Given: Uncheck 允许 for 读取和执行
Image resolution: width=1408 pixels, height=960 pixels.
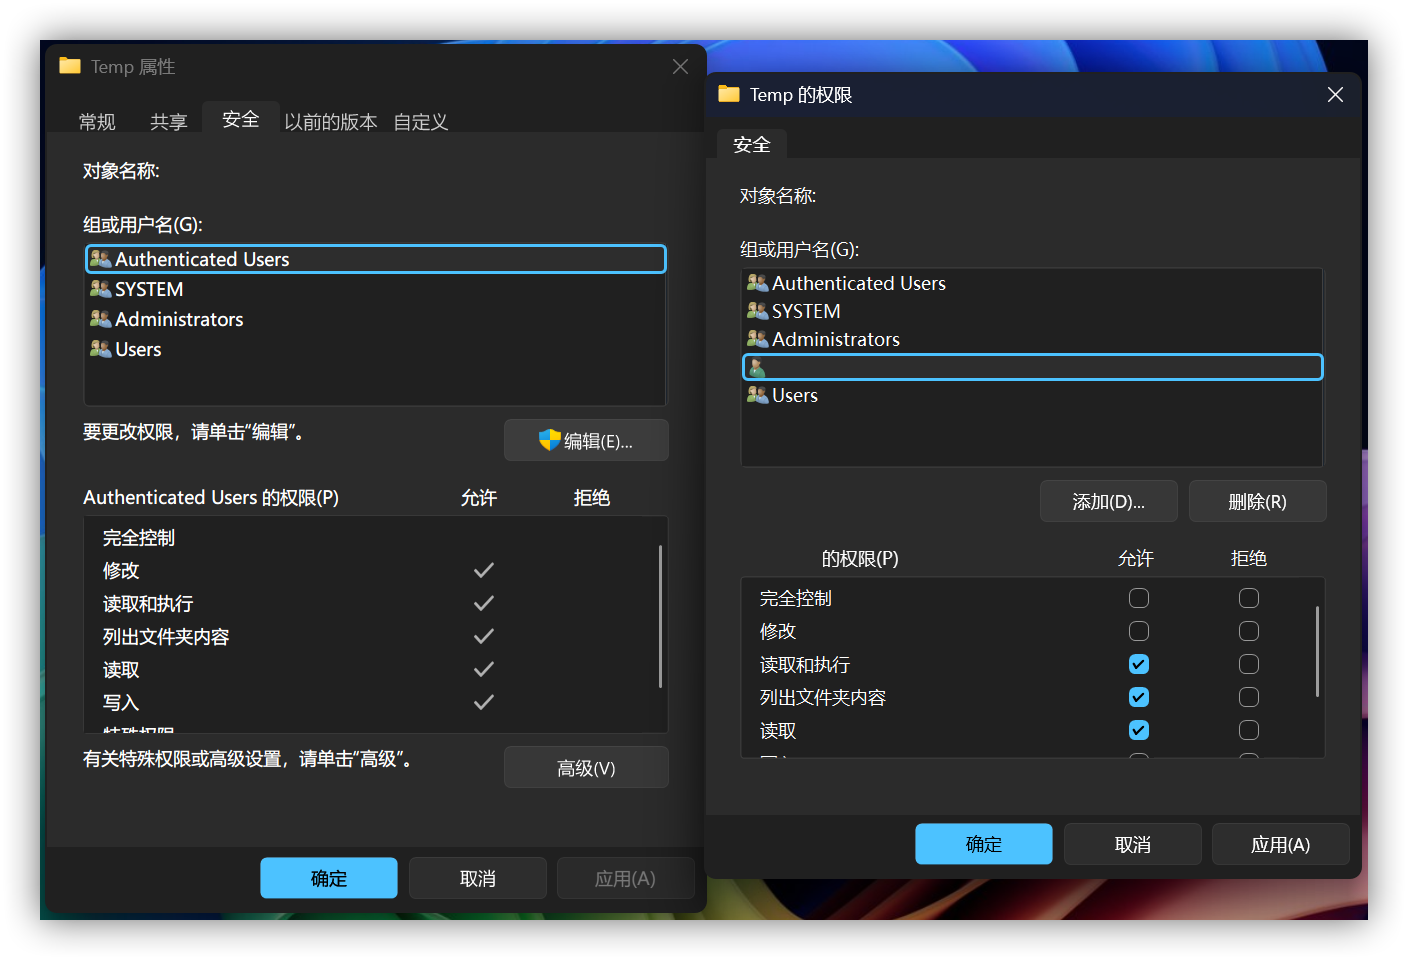Looking at the screenshot, I should tap(1139, 664).
